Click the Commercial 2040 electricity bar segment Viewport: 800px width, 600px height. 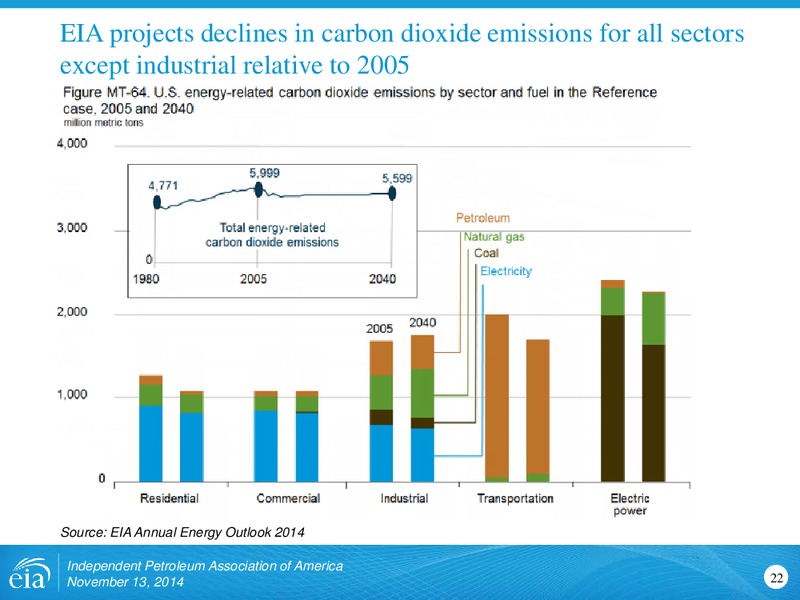307,447
